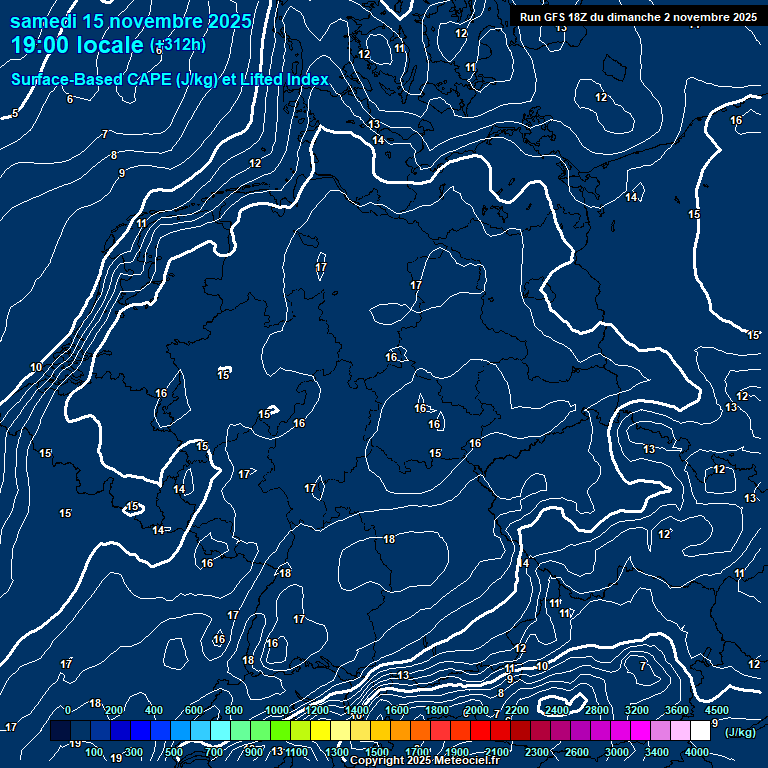
Task: Click the bright magenta 3200 J/kg legend swatch
Action: pyautogui.click(x=640, y=730)
